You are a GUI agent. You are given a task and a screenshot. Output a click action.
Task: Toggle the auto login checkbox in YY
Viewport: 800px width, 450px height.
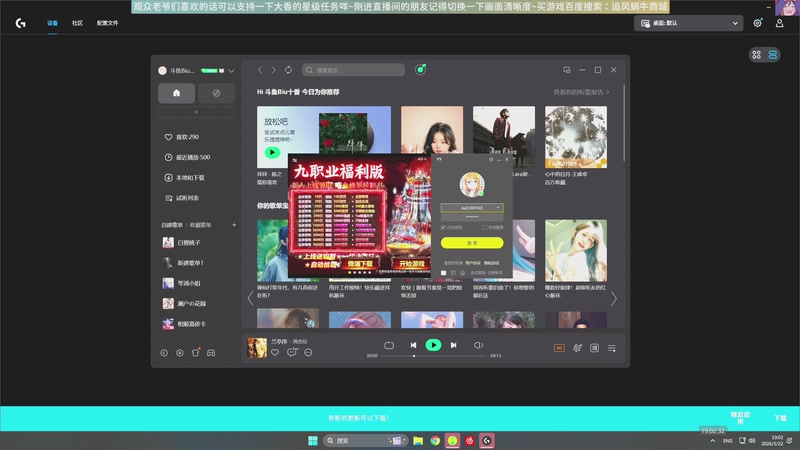(485, 228)
